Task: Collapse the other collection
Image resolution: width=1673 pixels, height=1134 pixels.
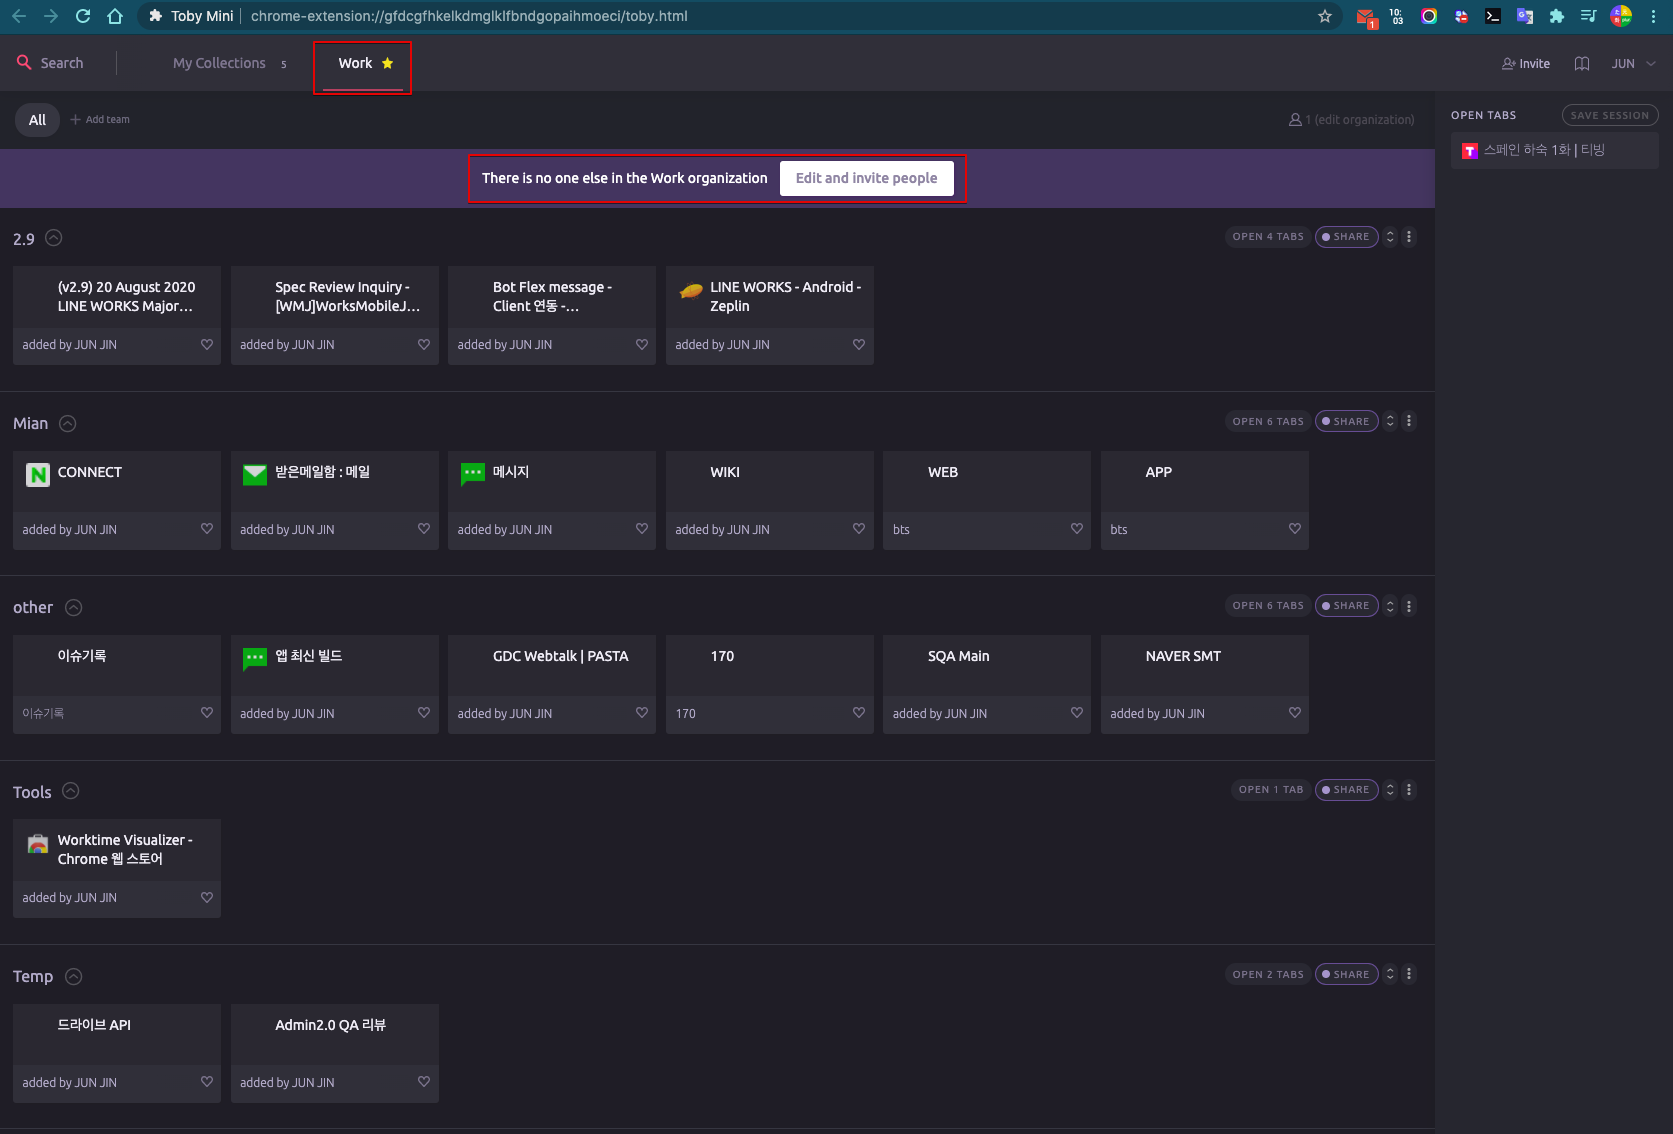Action: [x=74, y=607]
